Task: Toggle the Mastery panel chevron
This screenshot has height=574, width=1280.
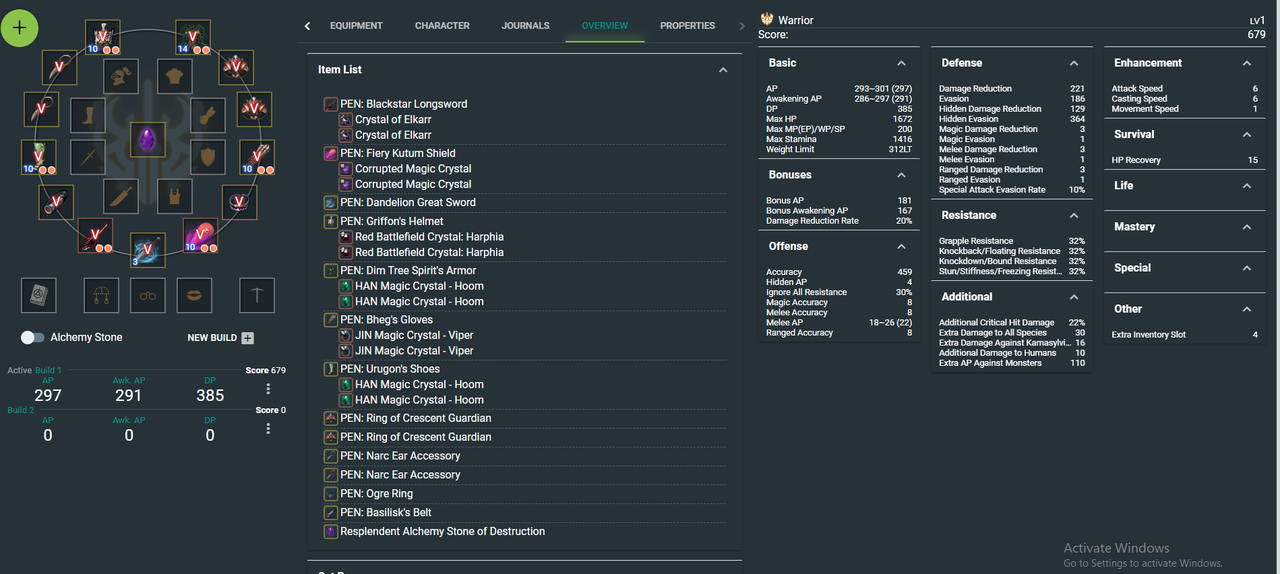Action: click(1247, 227)
